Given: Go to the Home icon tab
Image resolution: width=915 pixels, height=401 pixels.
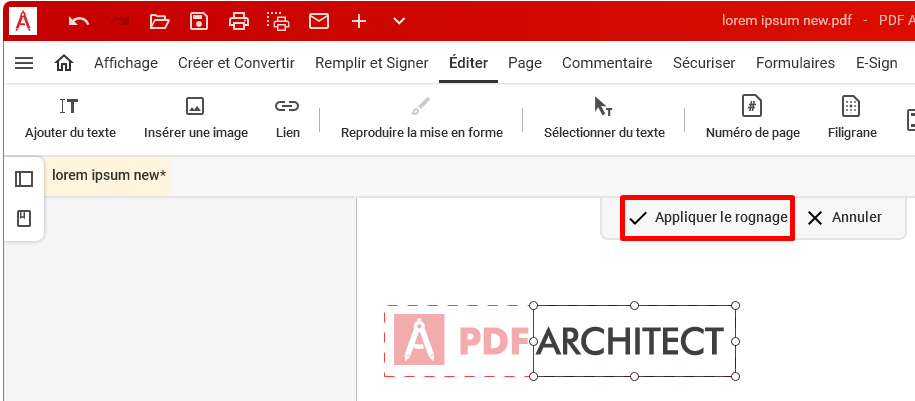Looking at the screenshot, I should click(x=64, y=63).
